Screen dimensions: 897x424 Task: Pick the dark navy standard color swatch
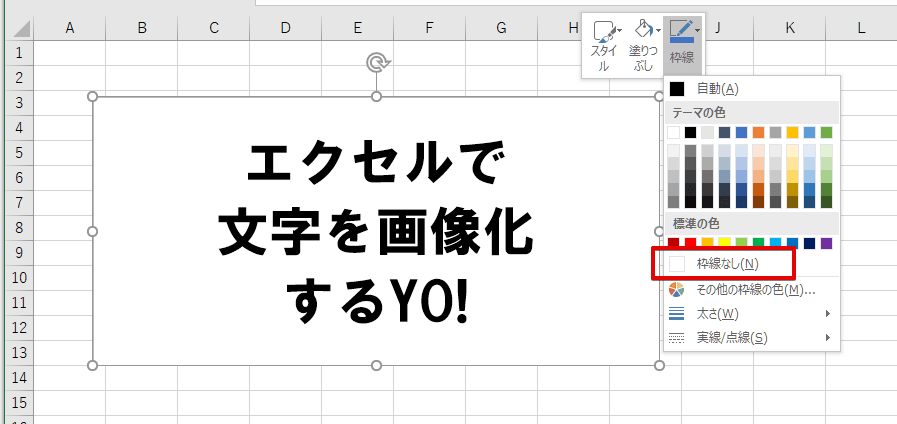point(809,244)
